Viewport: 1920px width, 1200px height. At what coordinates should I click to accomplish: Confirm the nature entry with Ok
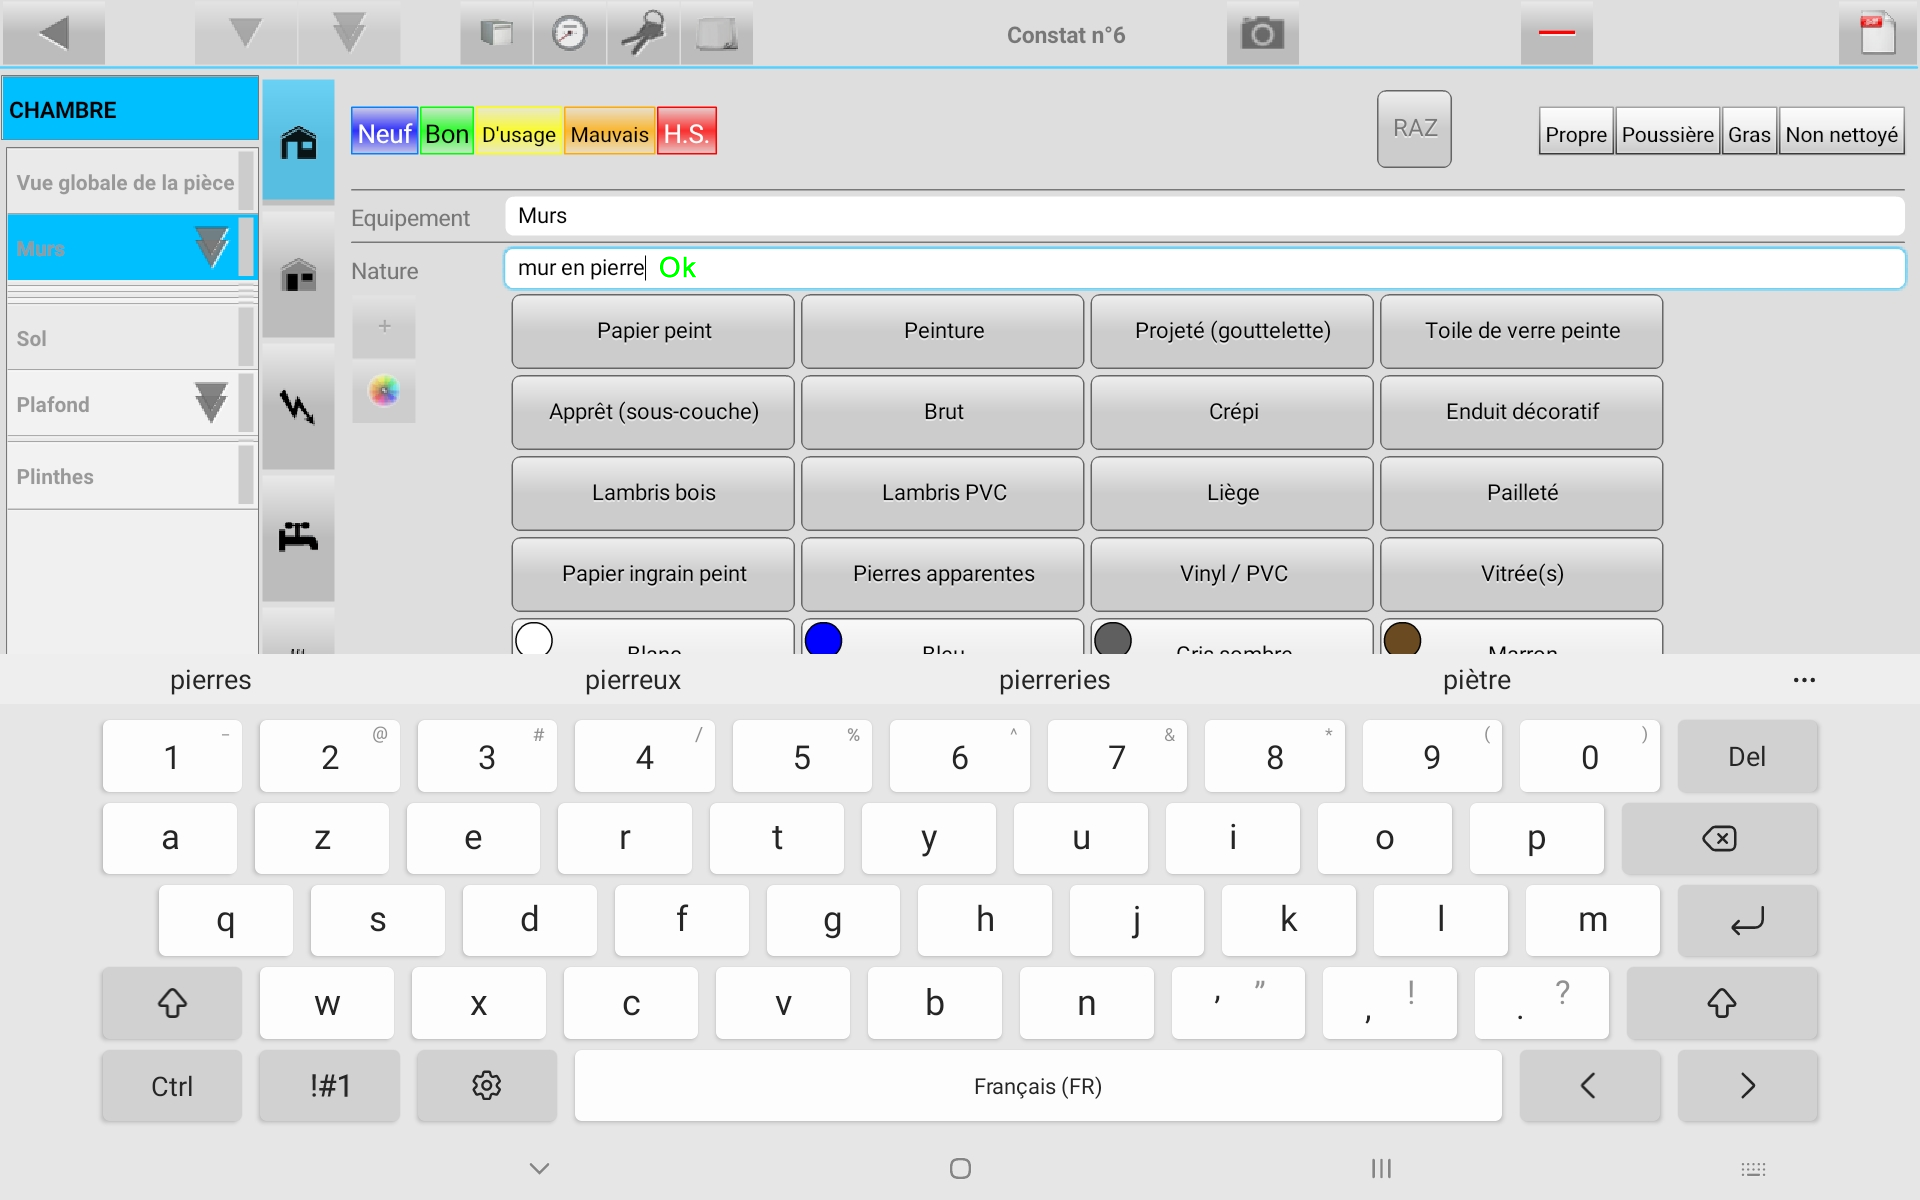point(677,267)
